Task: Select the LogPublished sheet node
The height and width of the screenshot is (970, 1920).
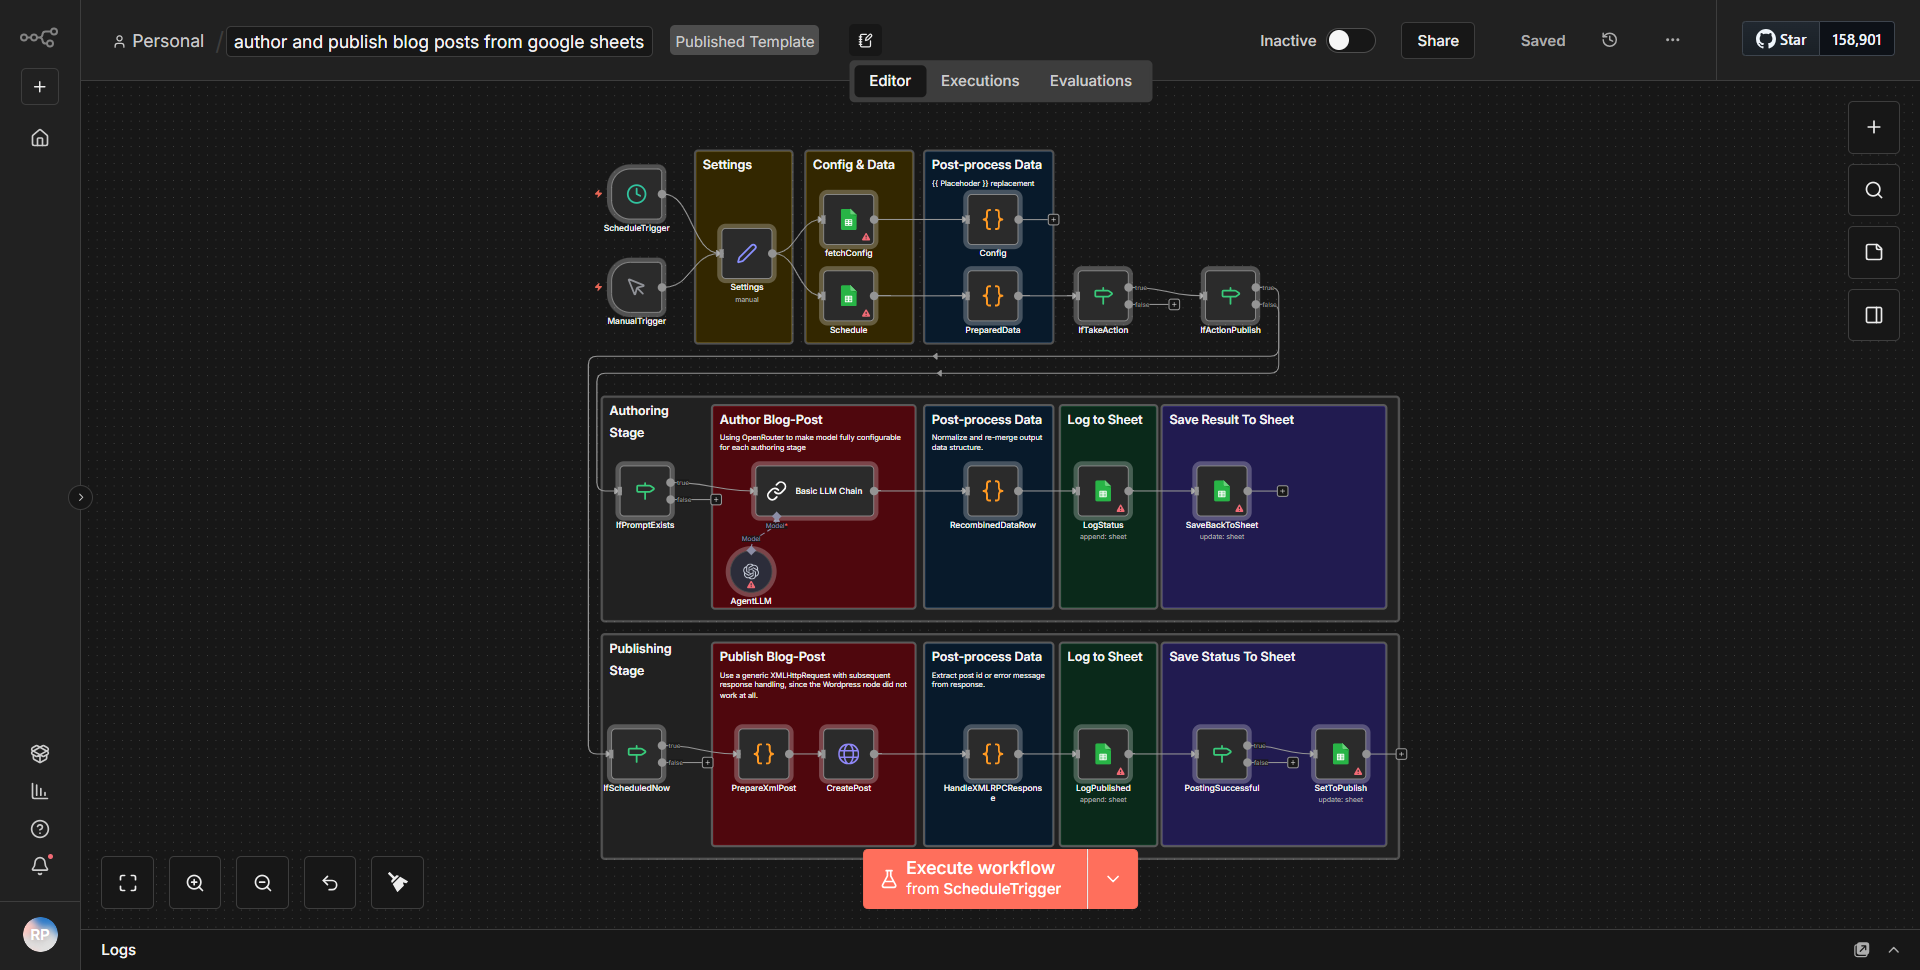Action: click(x=1103, y=754)
